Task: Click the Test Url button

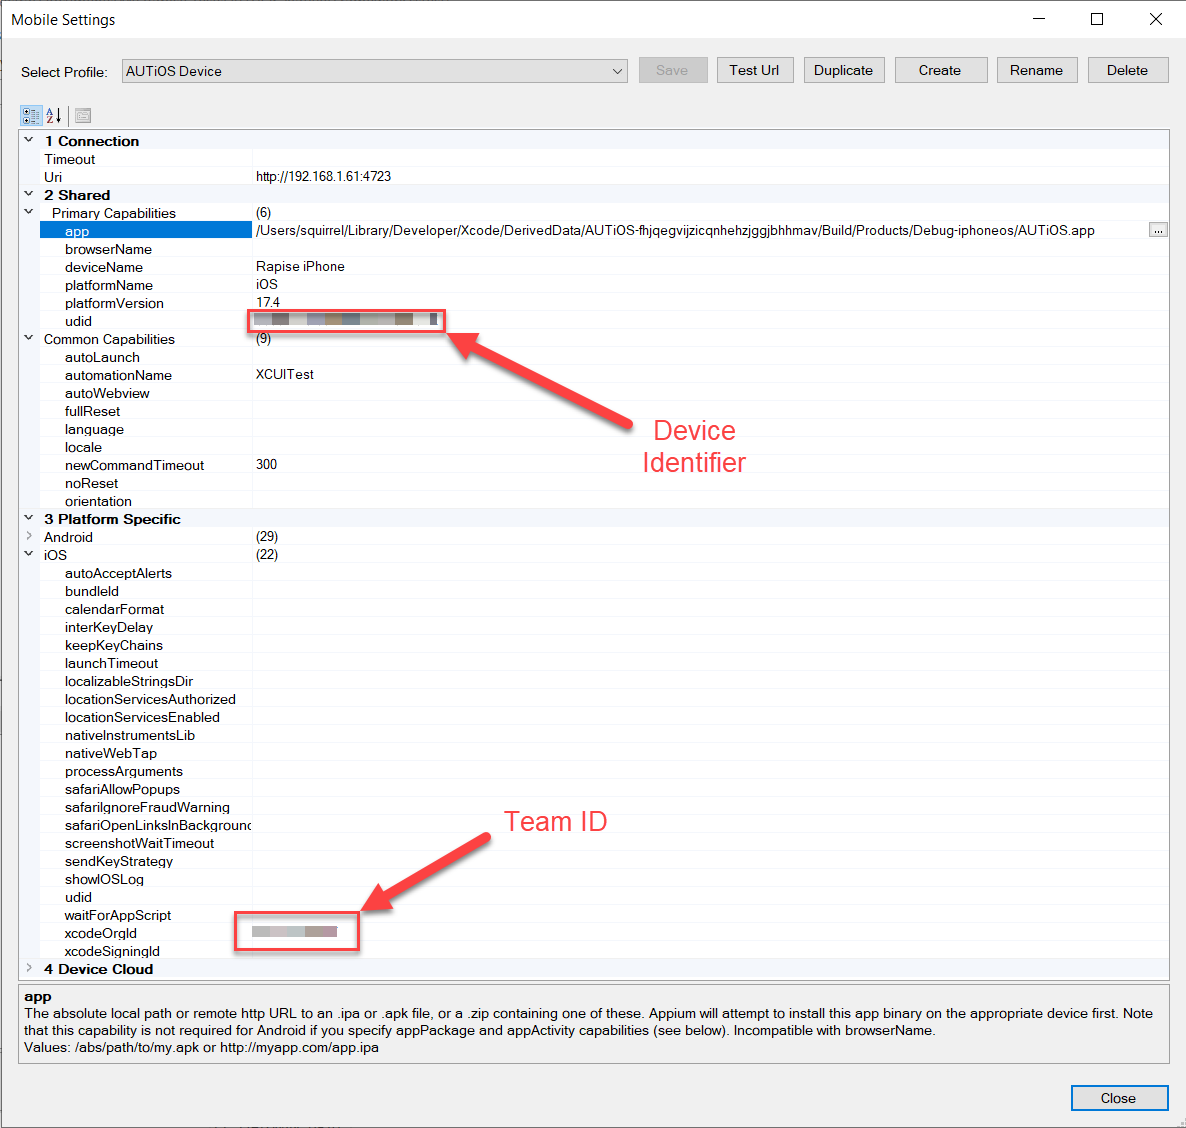Action: 754,70
